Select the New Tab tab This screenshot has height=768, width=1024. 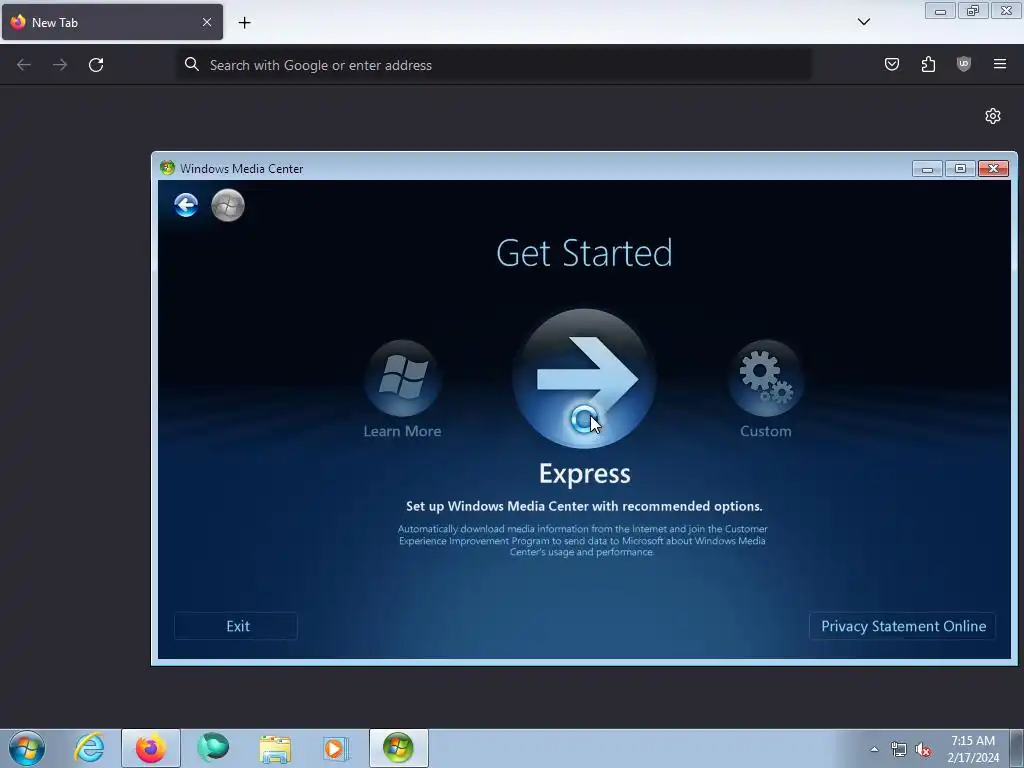[x=112, y=22]
